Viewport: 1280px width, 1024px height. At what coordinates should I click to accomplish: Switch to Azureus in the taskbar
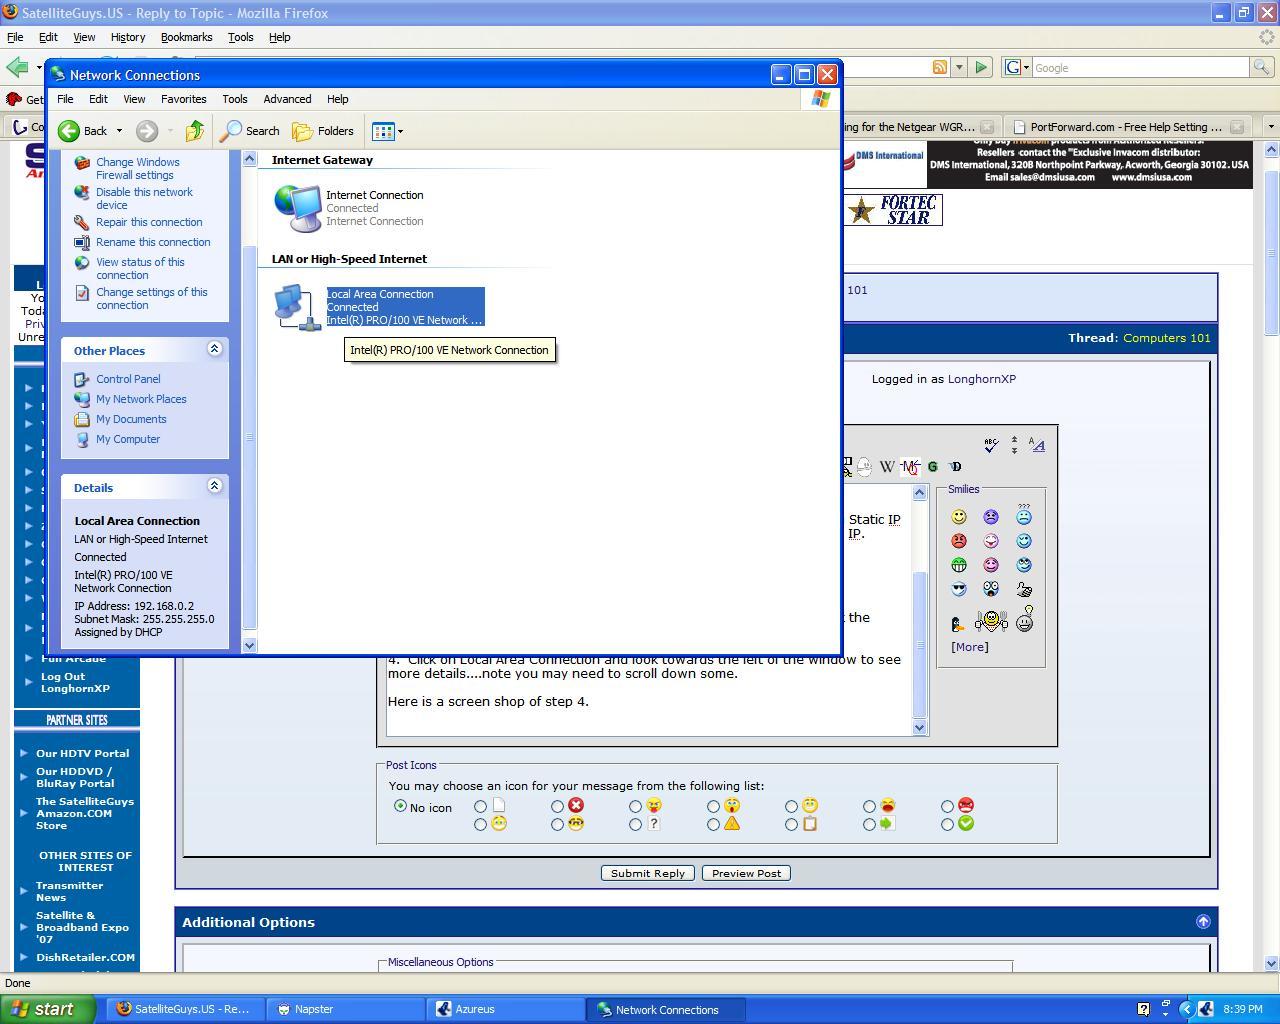(504, 1009)
